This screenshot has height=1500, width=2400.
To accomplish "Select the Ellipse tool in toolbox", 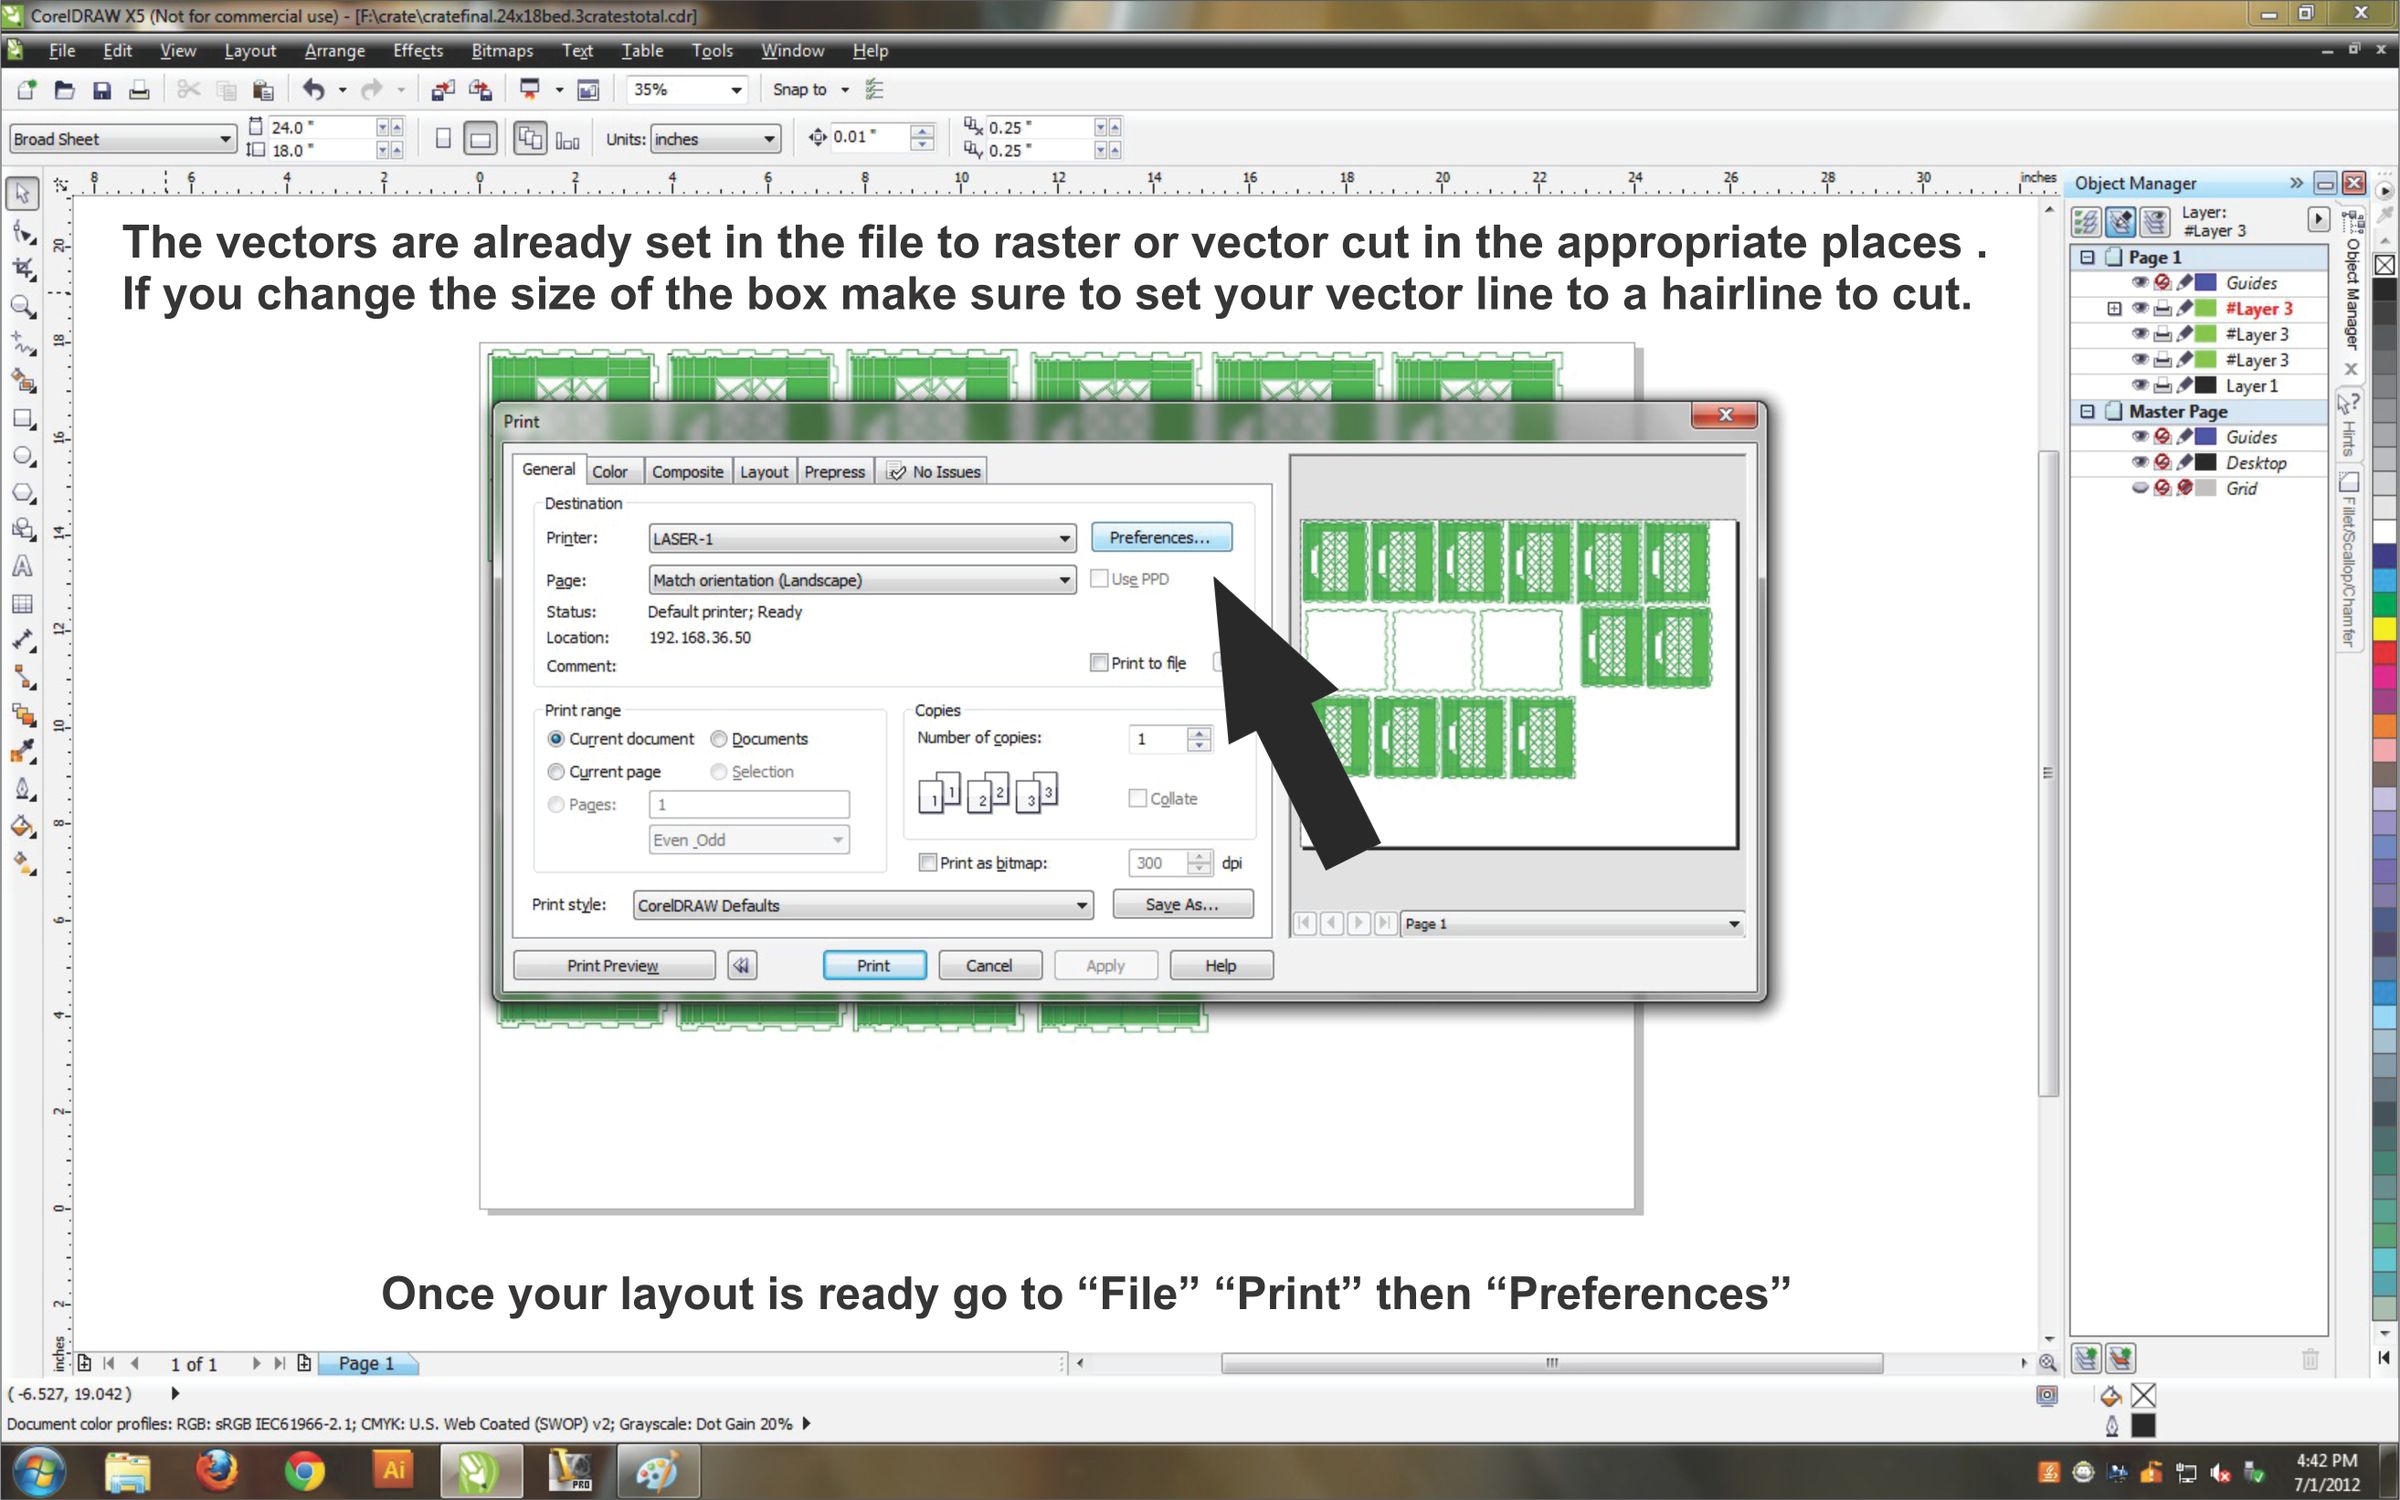I will (x=22, y=457).
